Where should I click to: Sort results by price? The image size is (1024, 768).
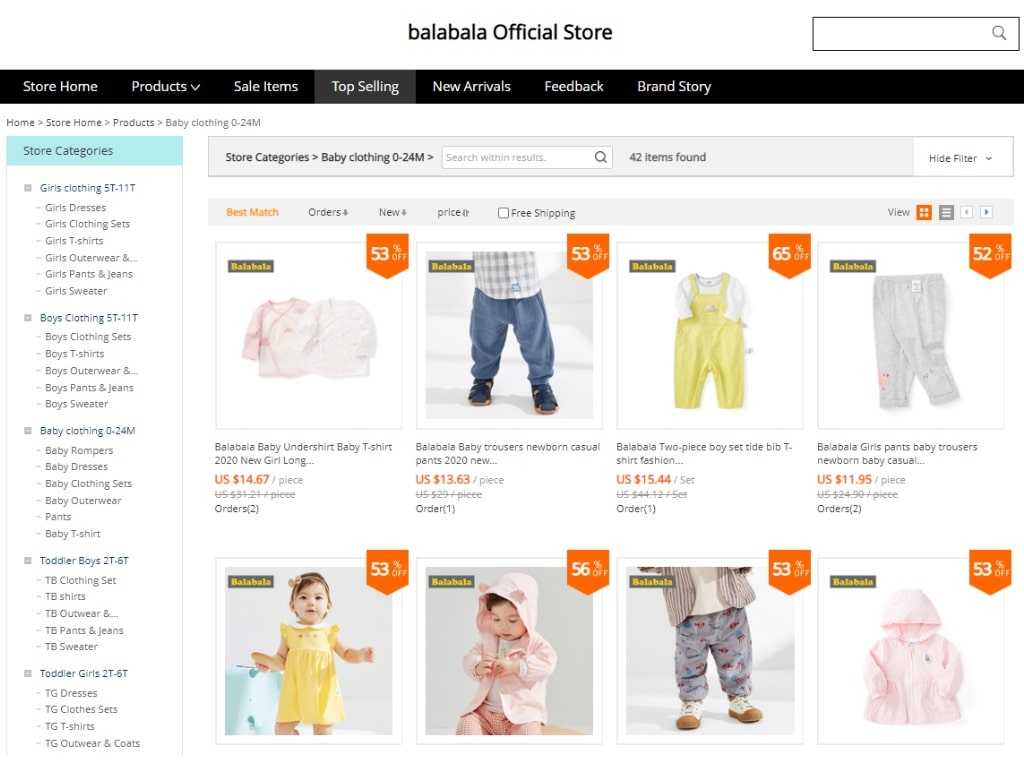[453, 212]
